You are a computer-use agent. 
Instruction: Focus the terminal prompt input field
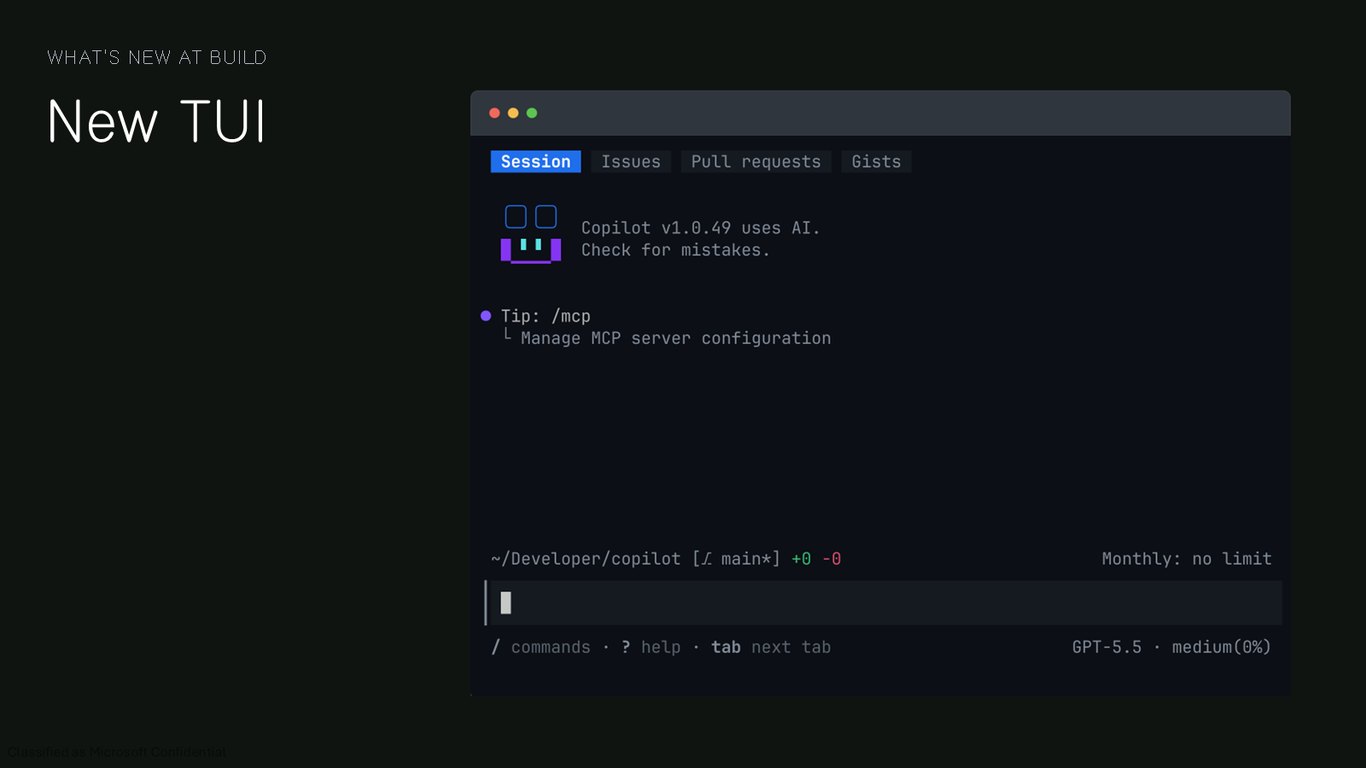click(x=884, y=603)
